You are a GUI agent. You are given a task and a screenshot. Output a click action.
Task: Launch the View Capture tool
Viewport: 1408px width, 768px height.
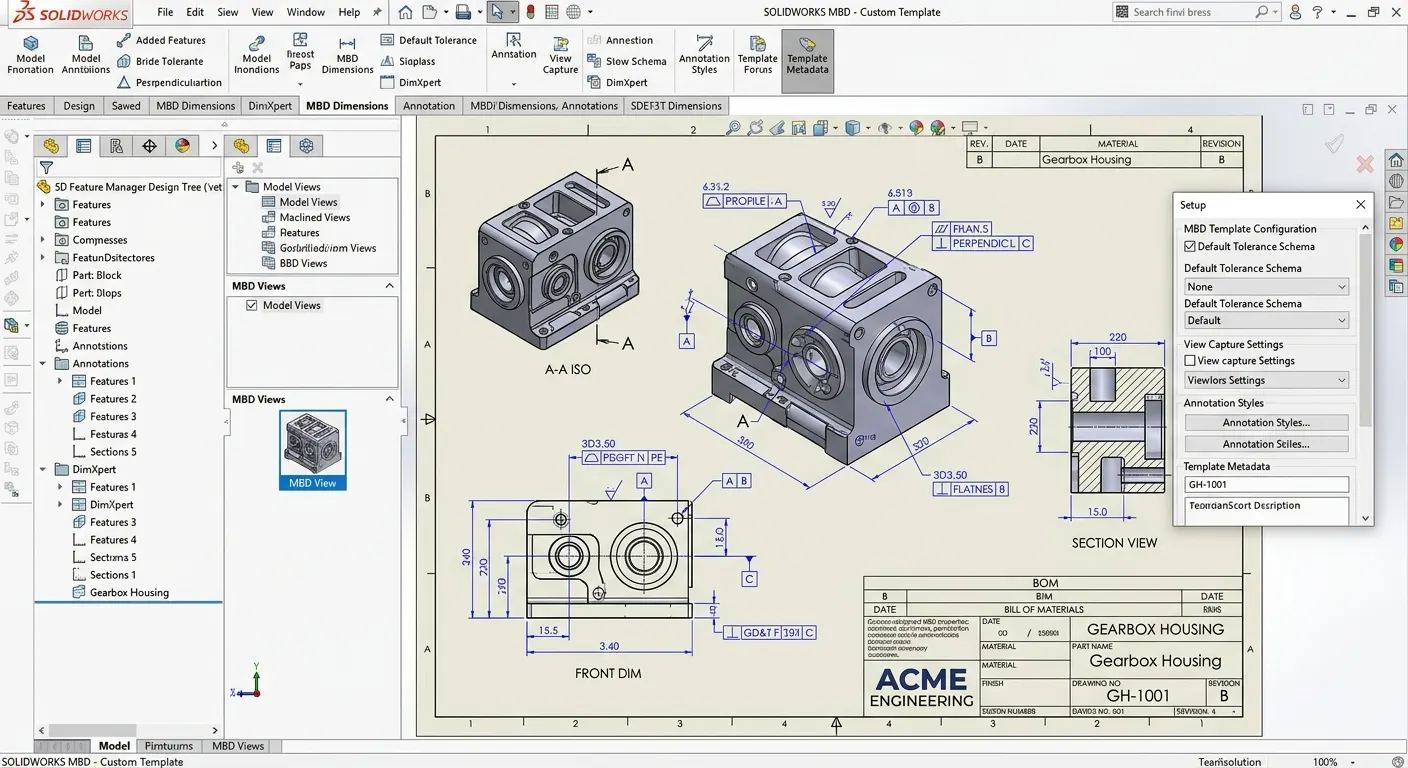560,55
